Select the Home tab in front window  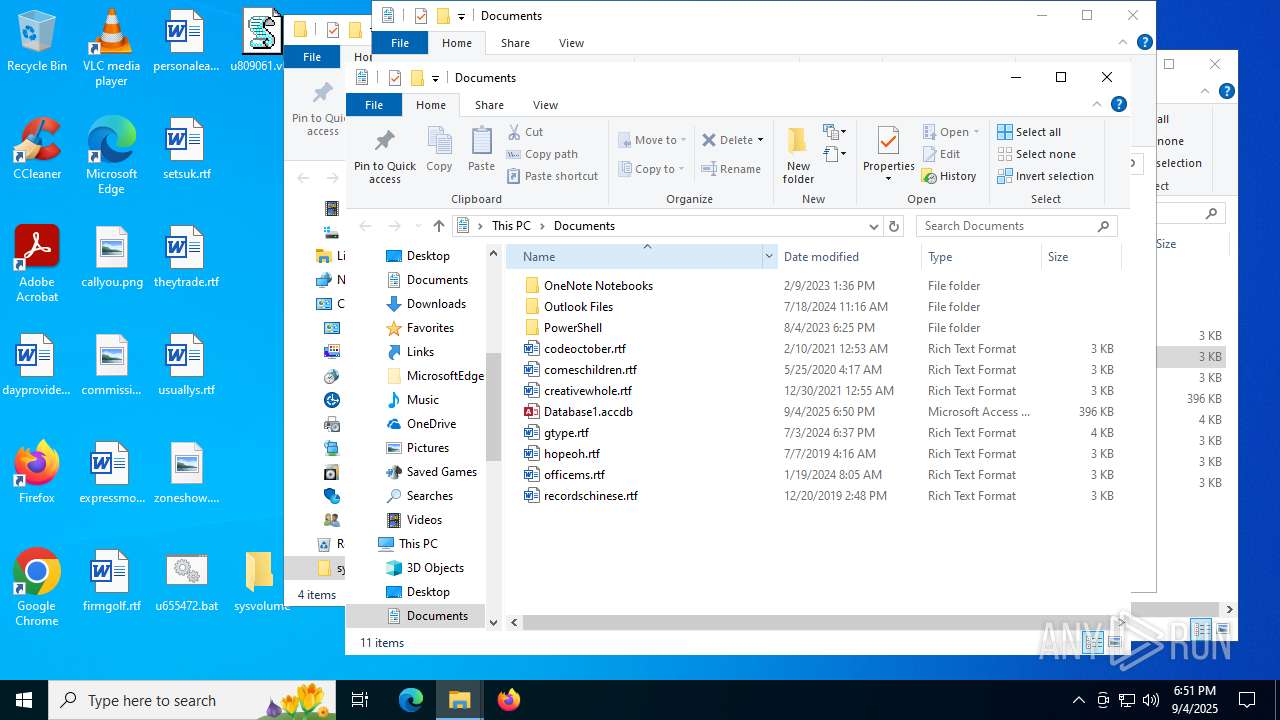pos(431,105)
